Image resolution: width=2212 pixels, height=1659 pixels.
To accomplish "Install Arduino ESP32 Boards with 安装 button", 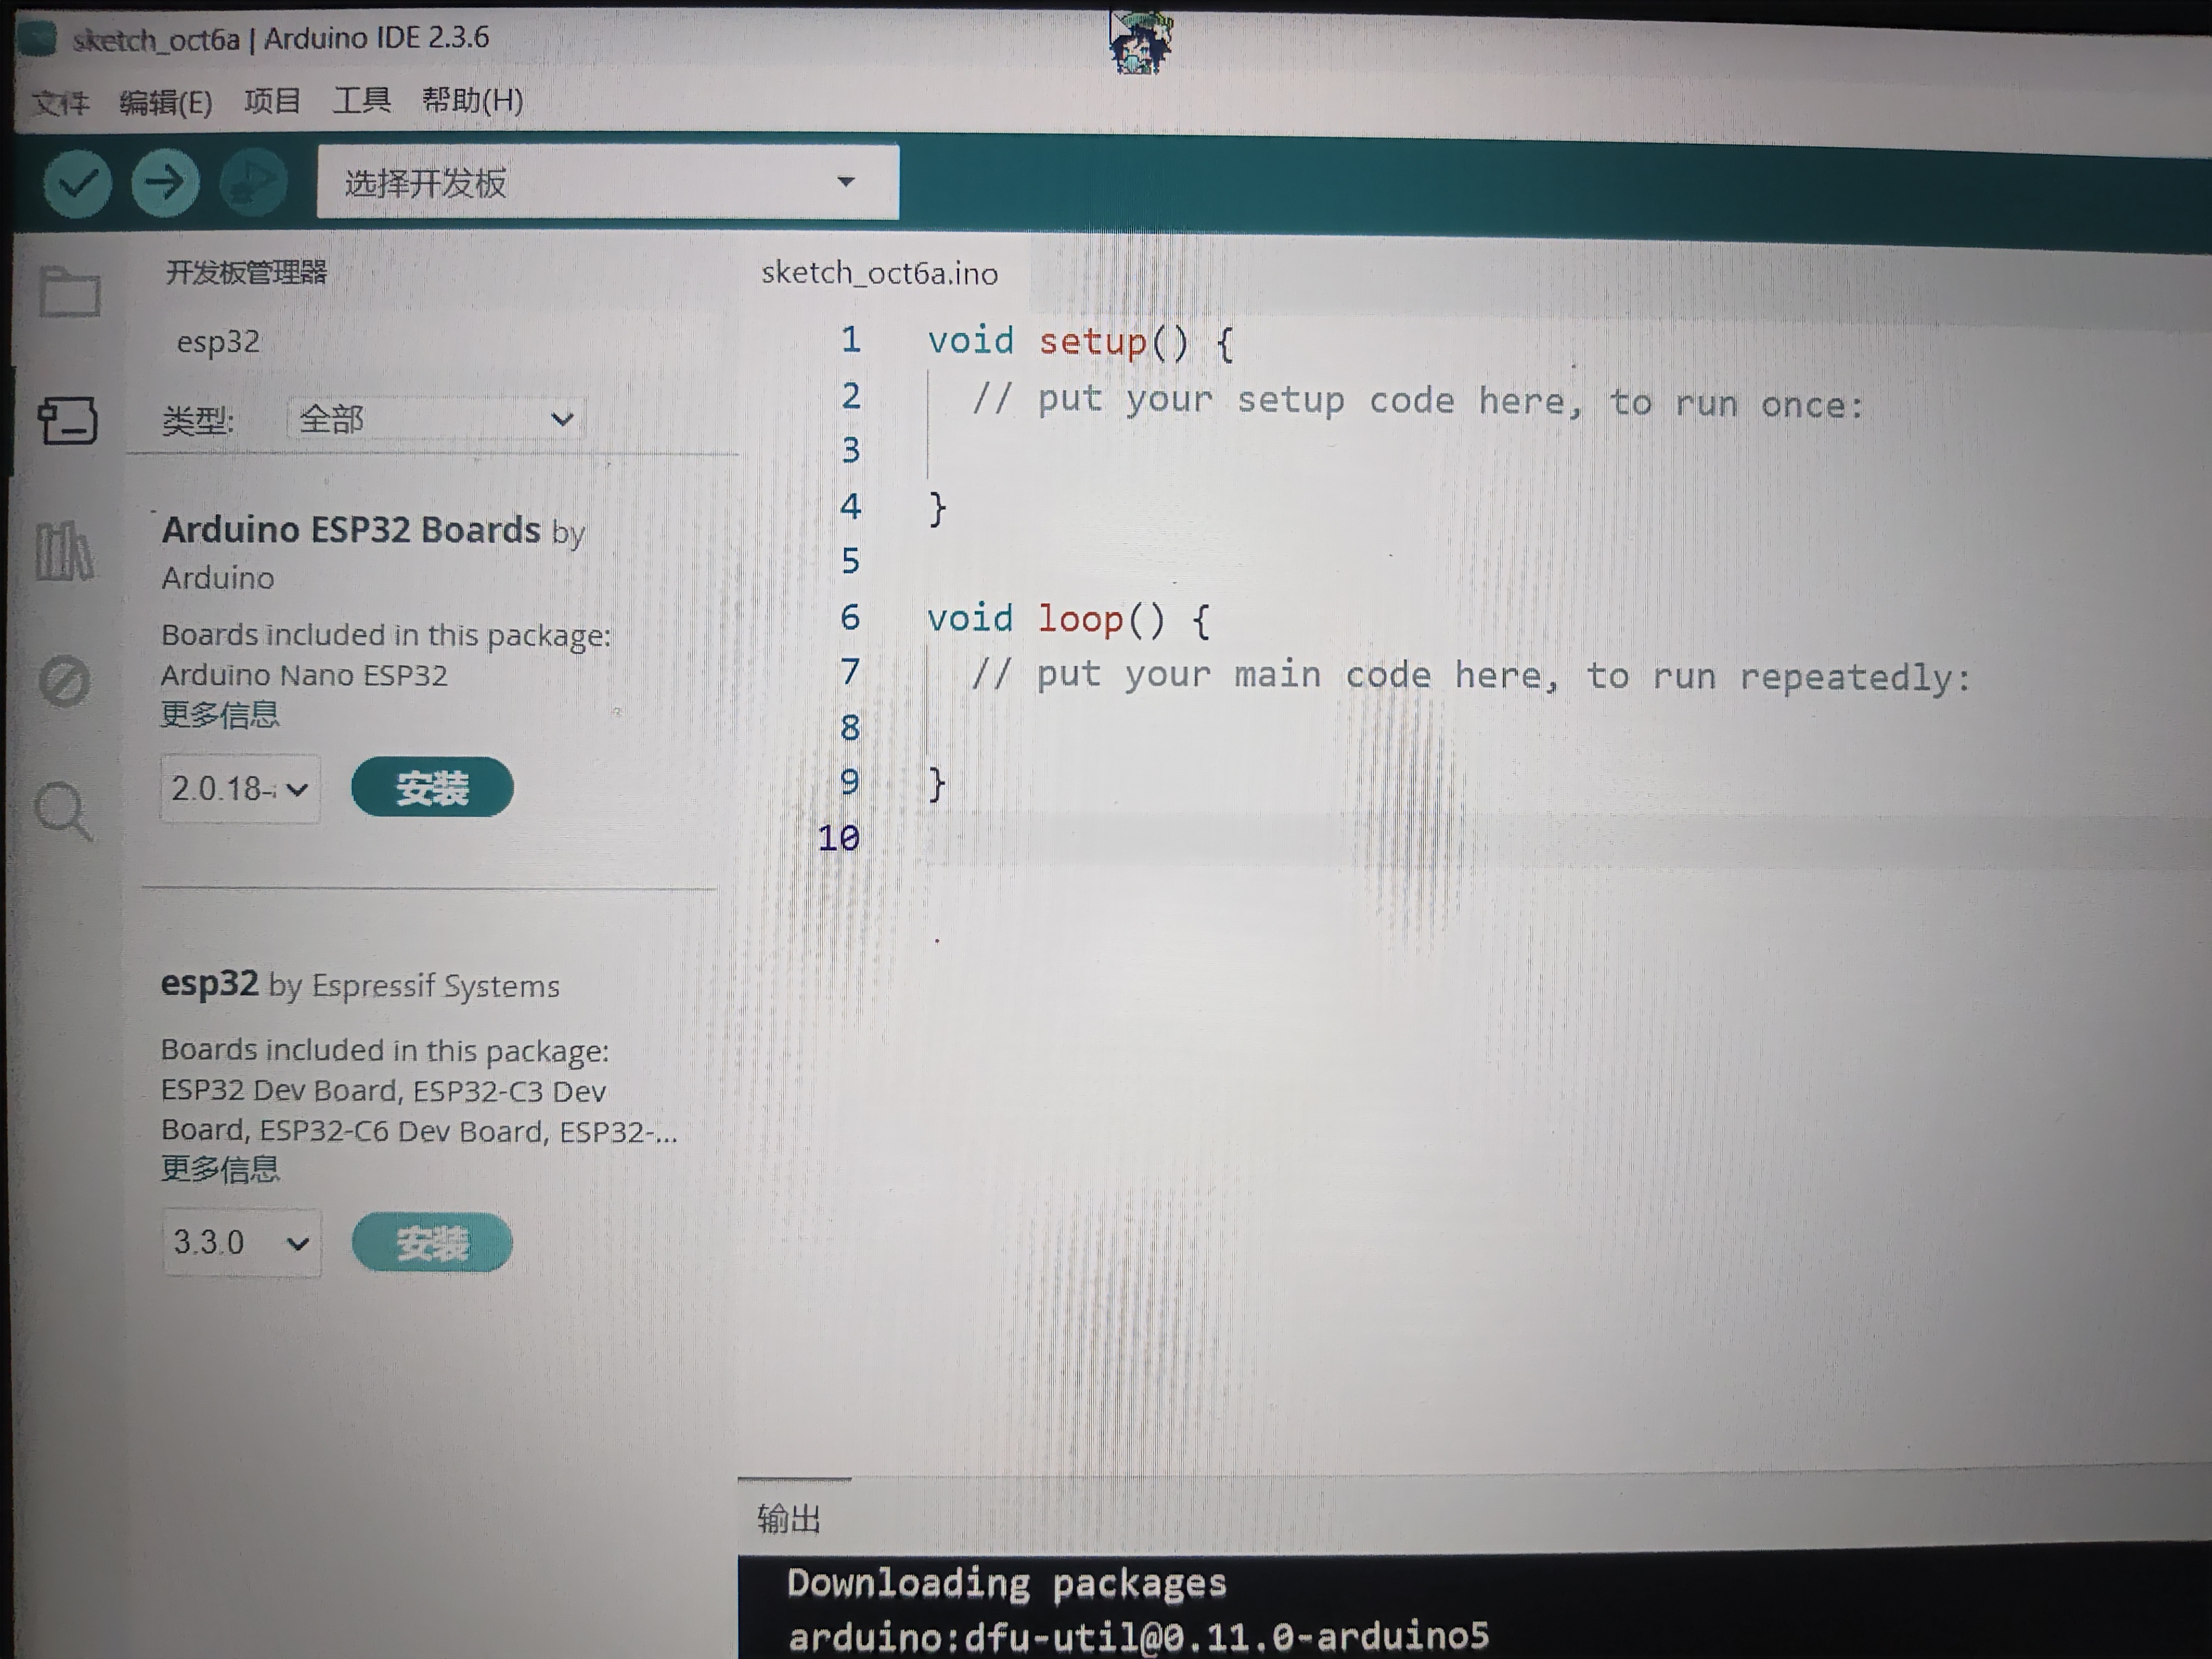I will click(432, 788).
